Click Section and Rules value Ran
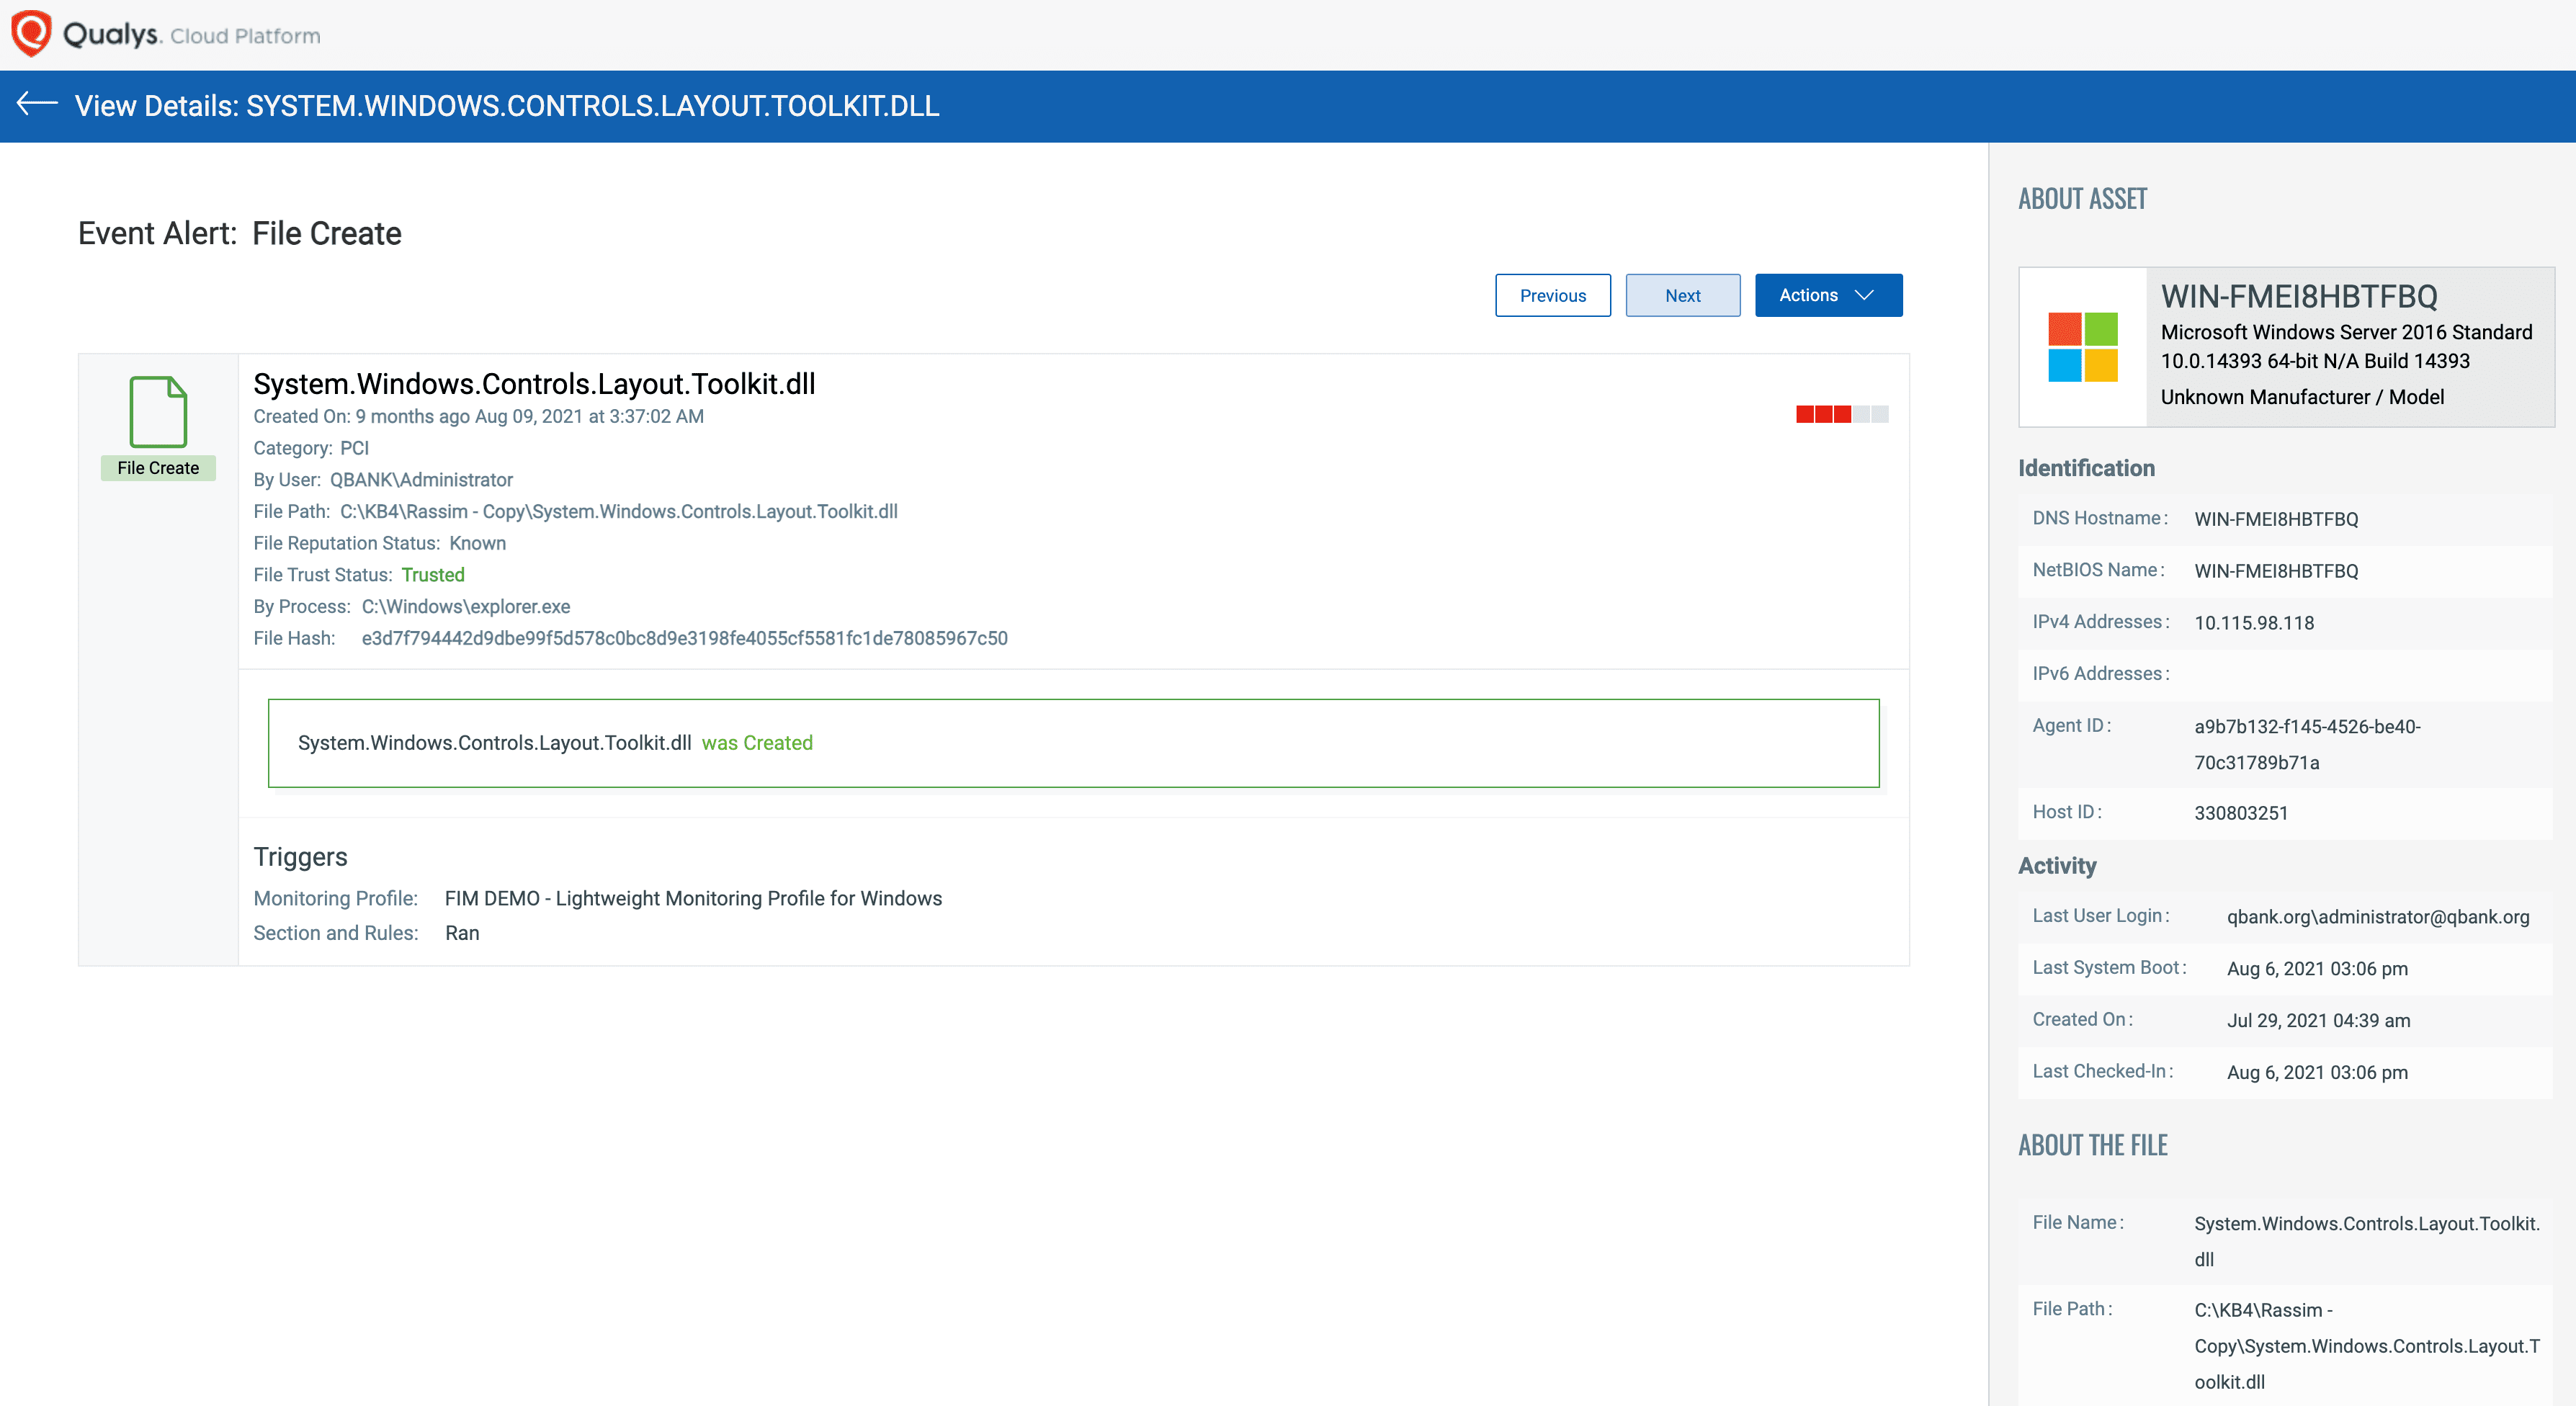2576x1406 pixels. coord(462,933)
